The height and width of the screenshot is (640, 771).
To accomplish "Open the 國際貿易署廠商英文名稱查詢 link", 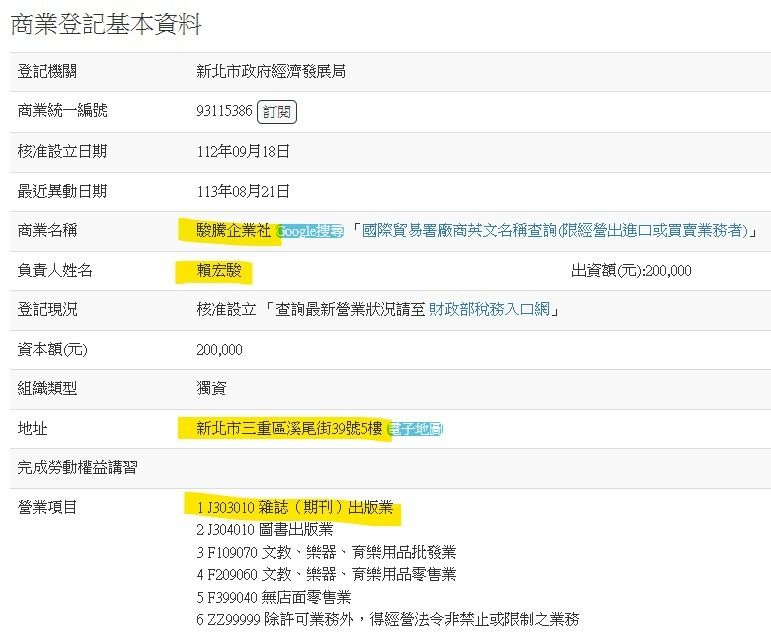I will (555, 230).
